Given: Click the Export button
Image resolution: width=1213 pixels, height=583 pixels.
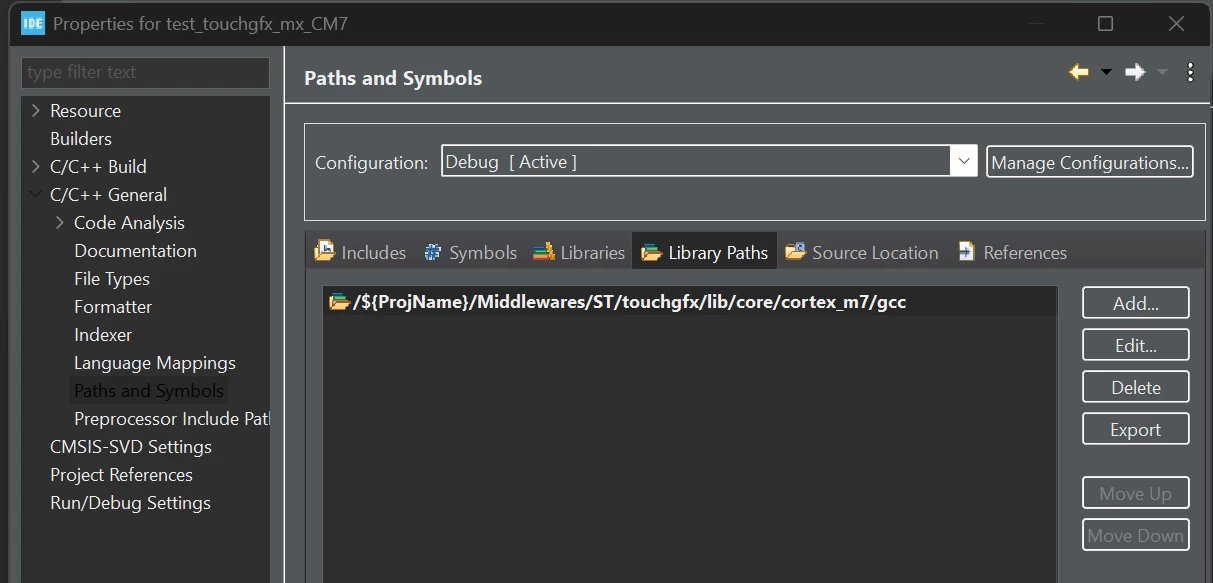Looking at the screenshot, I should pos(1136,429).
